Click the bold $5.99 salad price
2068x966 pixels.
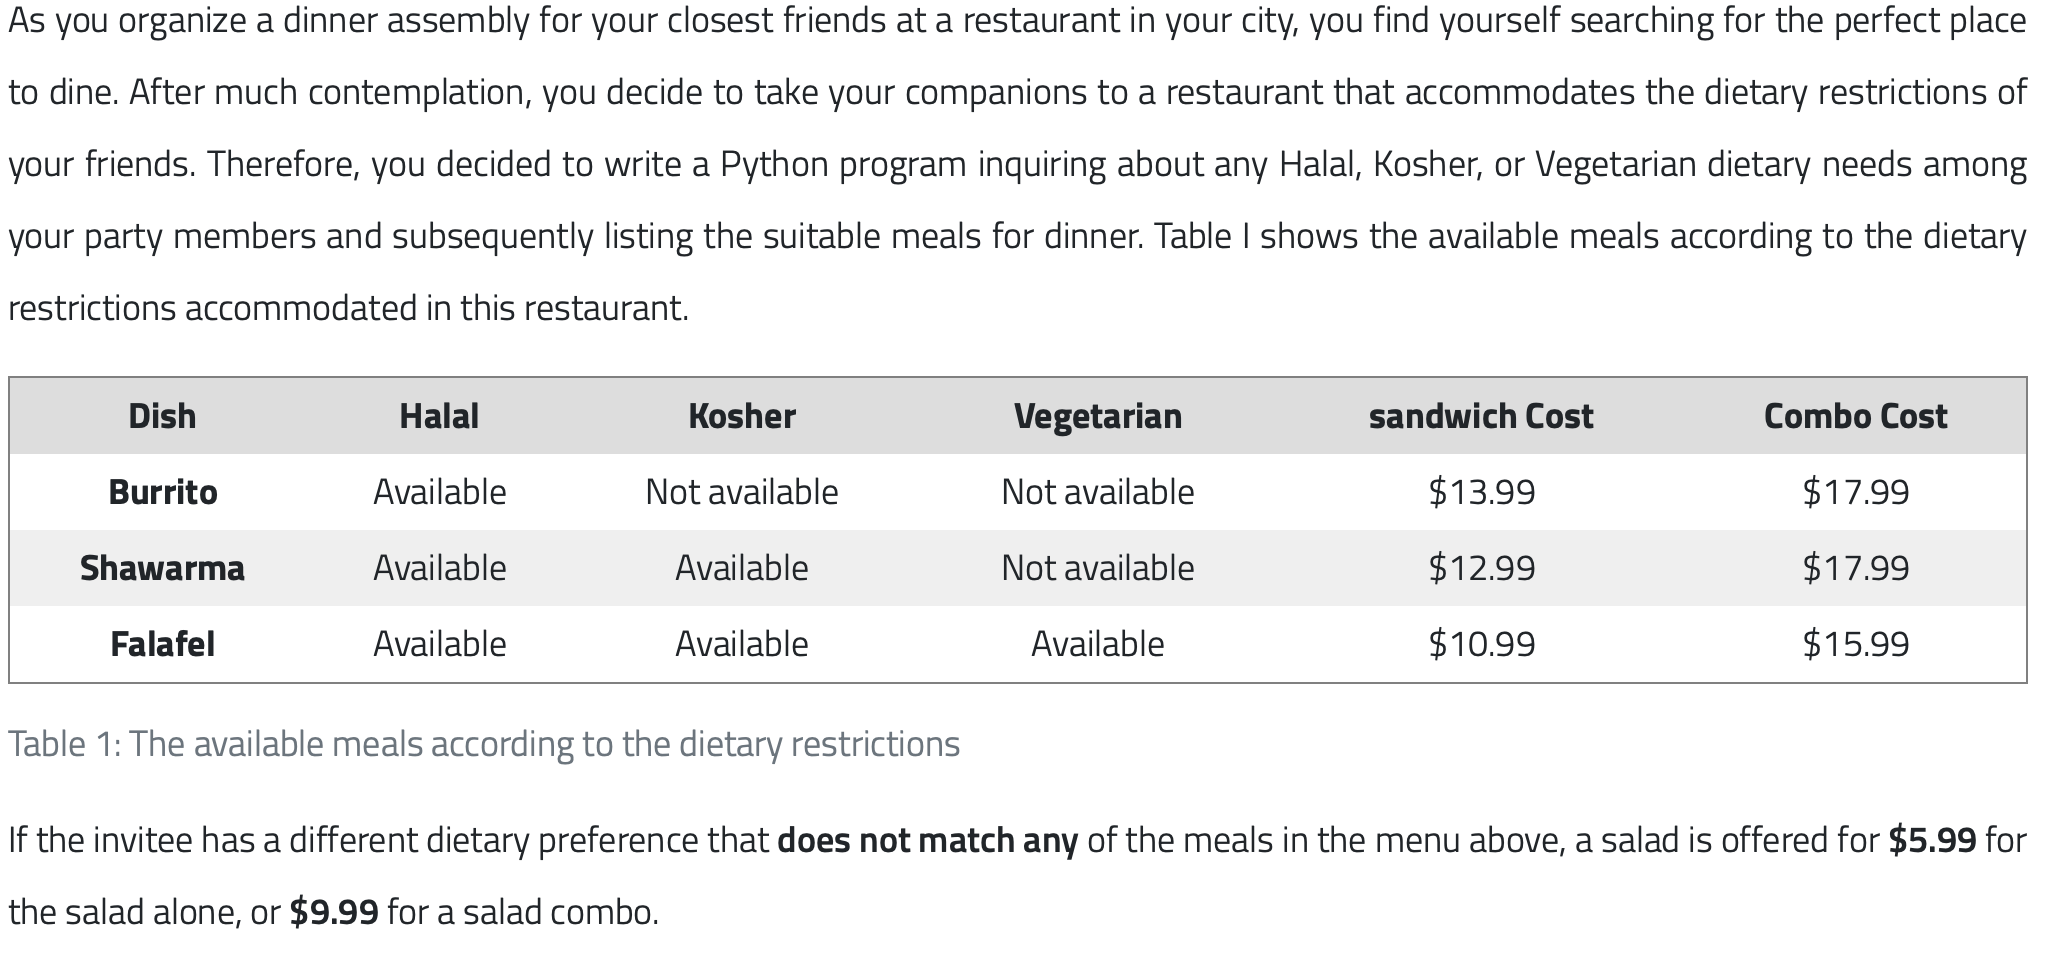point(1932,840)
